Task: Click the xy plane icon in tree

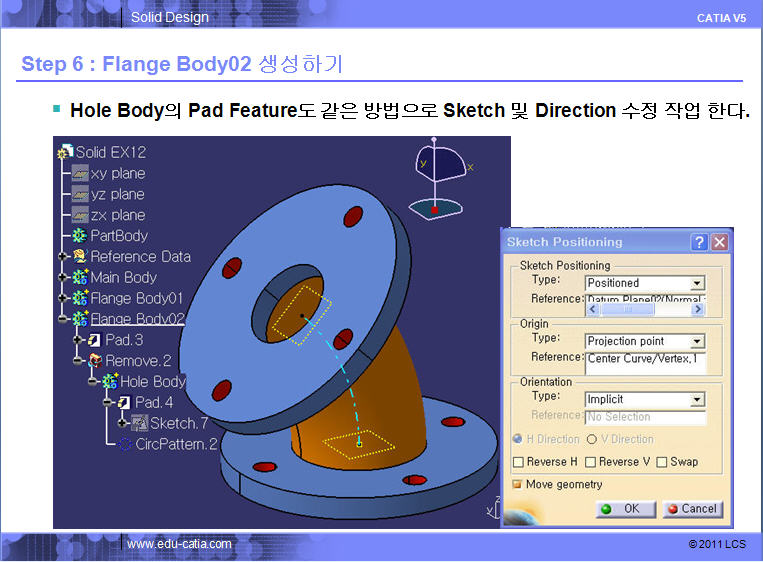Action: (79, 174)
